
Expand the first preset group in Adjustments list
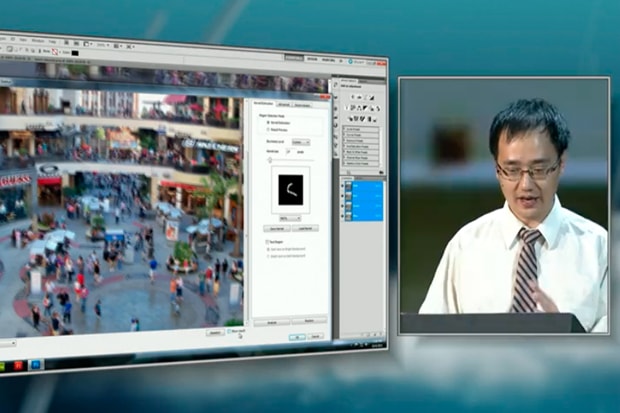point(344,129)
